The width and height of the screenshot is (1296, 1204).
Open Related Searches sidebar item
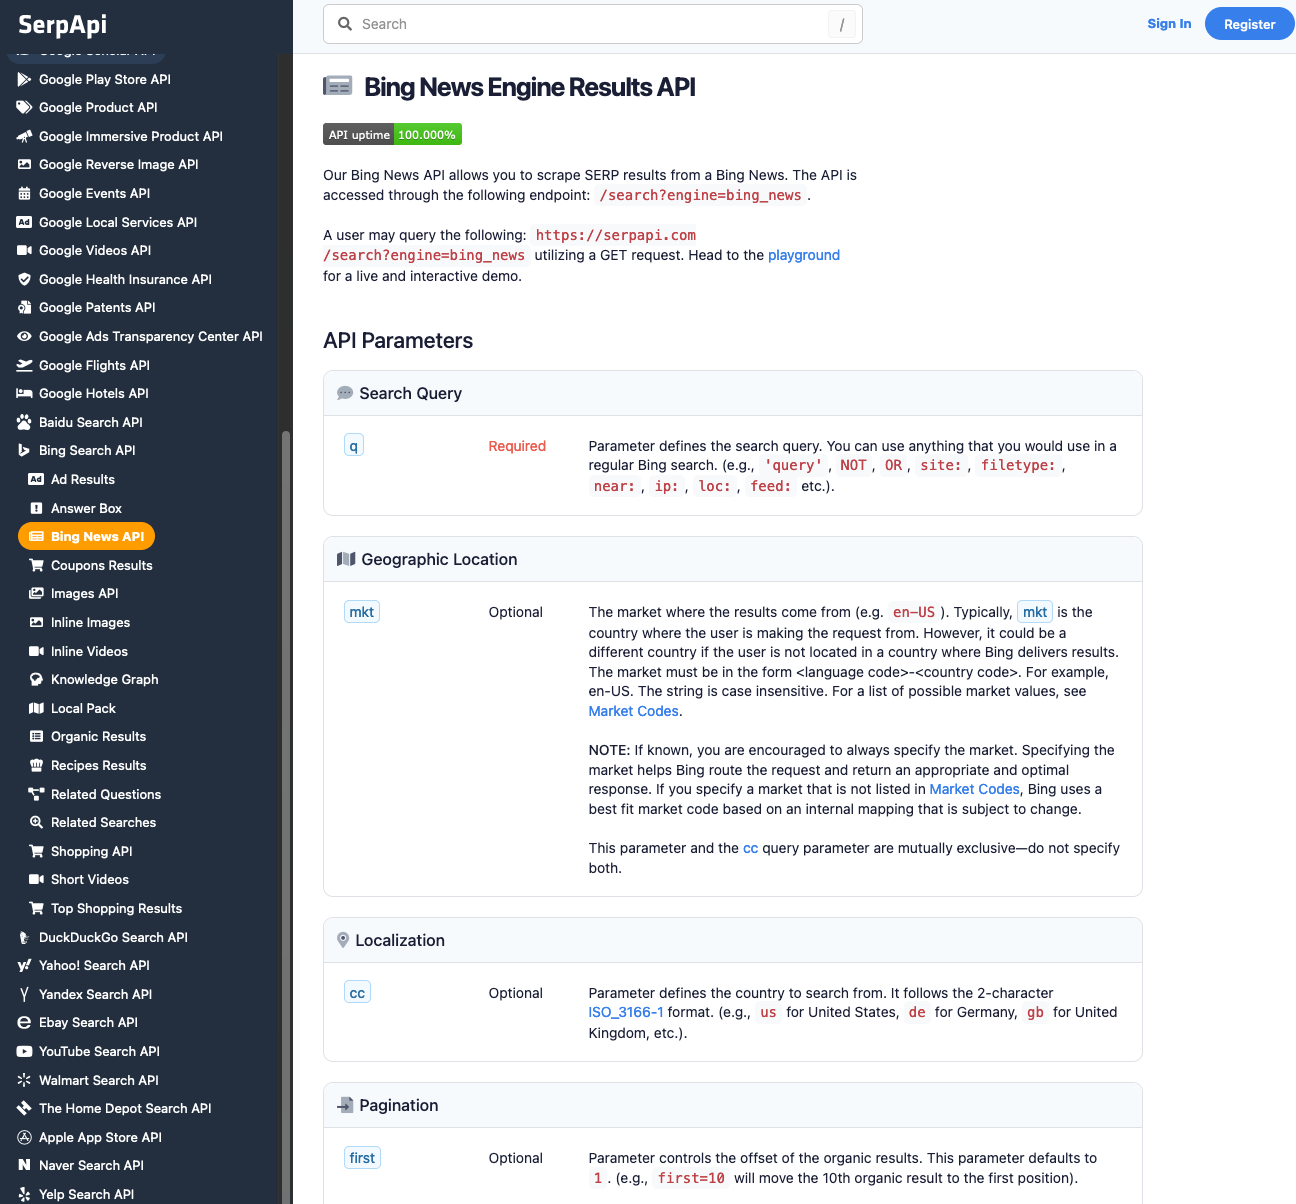[x=104, y=822]
